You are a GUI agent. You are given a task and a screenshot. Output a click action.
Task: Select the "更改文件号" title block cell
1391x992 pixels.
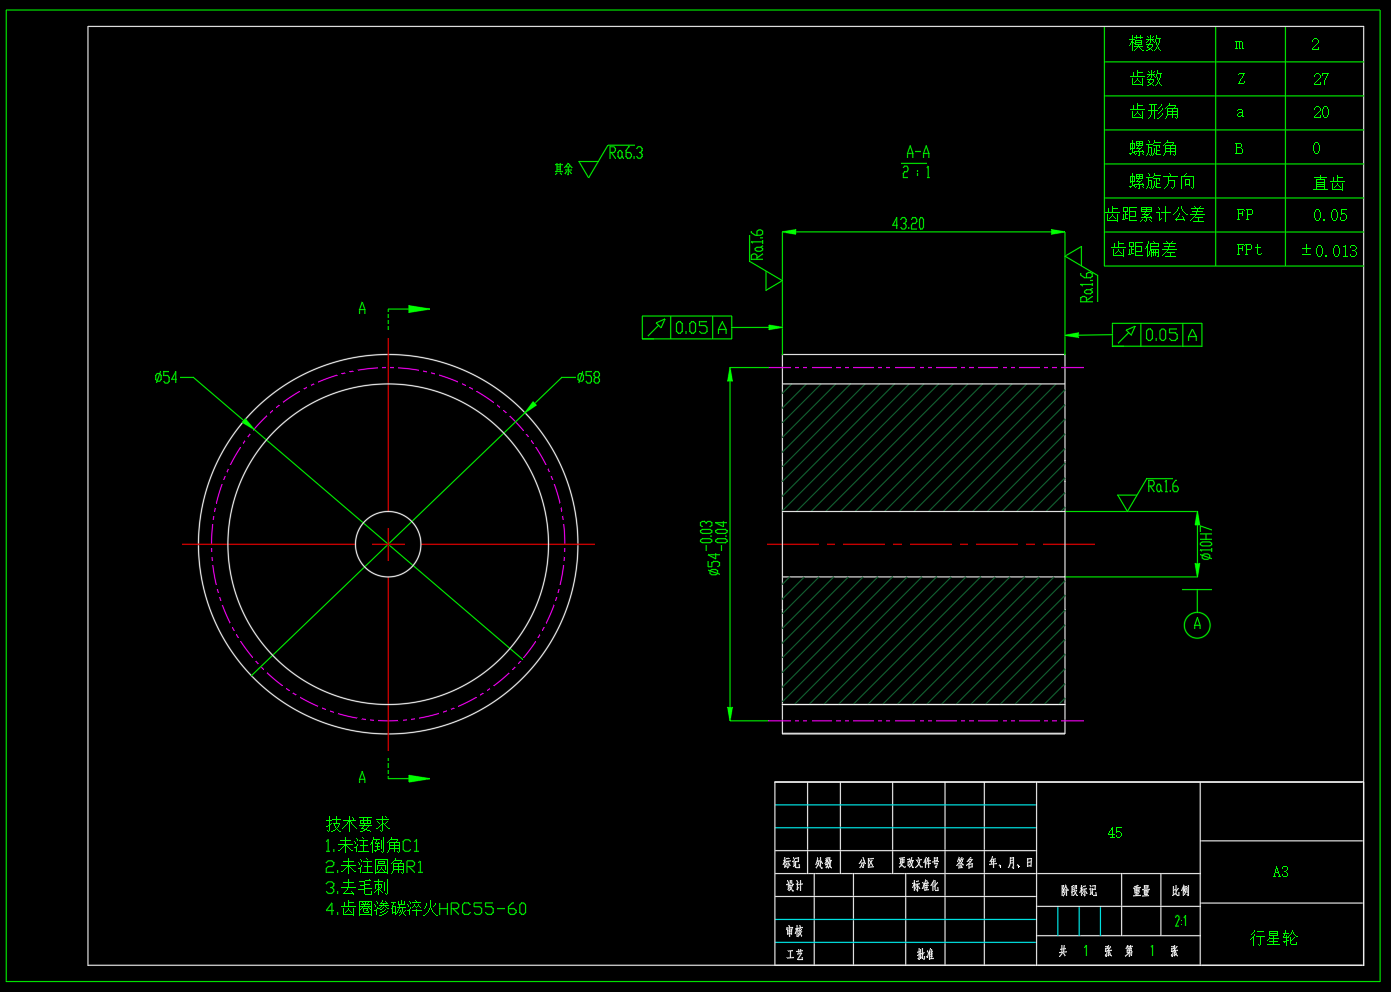coord(919,862)
